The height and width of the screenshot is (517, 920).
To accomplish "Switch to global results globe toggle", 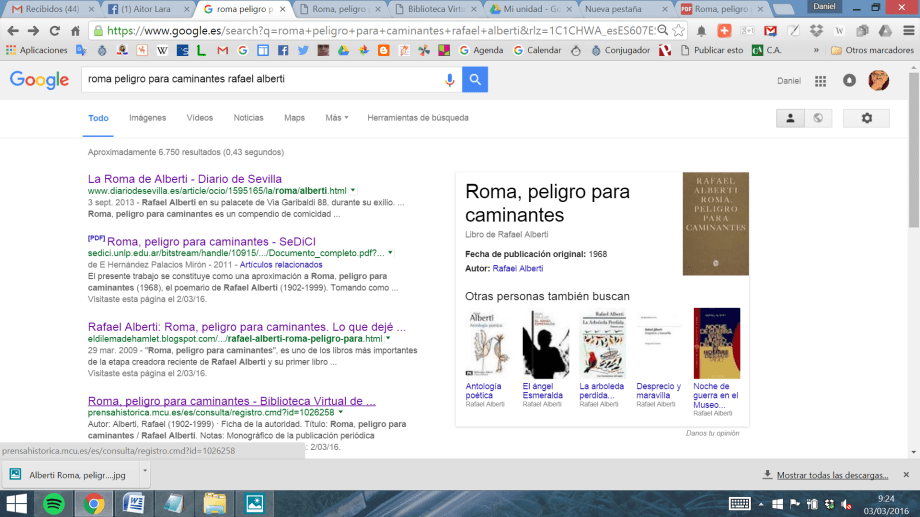I will coord(818,118).
